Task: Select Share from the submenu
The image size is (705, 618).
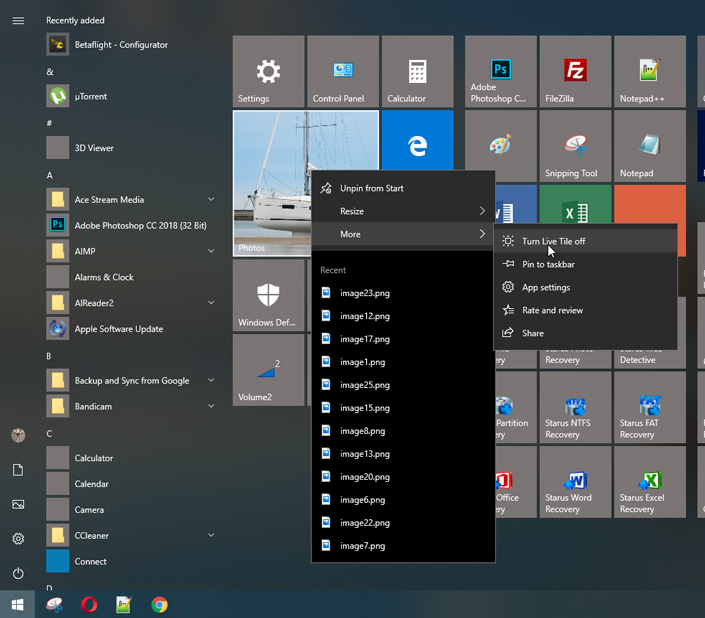Action: (585, 333)
